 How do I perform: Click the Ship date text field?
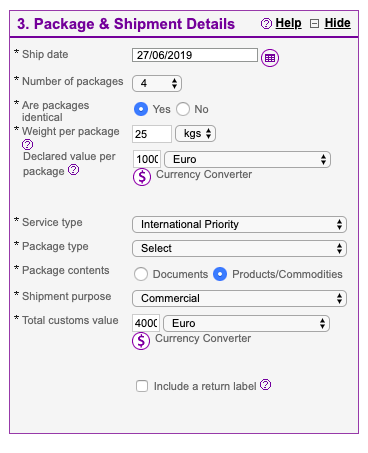(195, 55)
